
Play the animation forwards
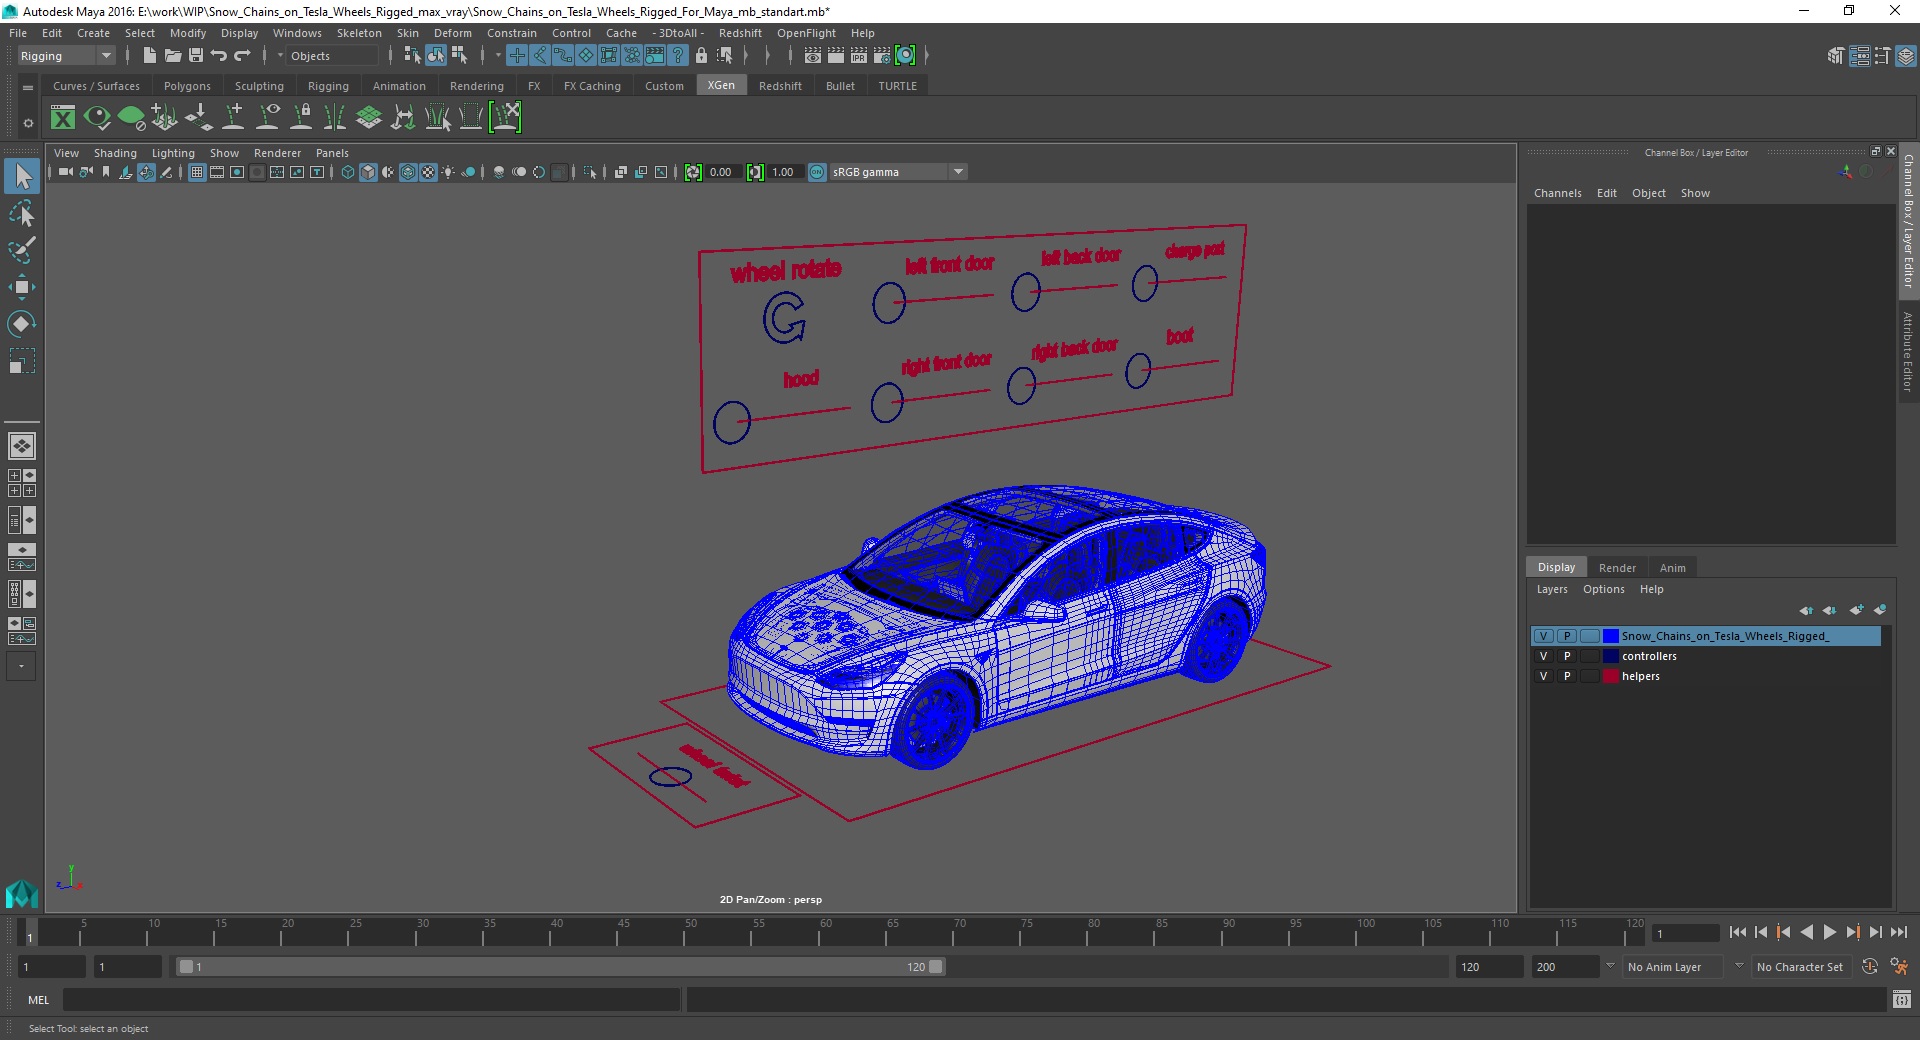click(x=1830, y=932)
